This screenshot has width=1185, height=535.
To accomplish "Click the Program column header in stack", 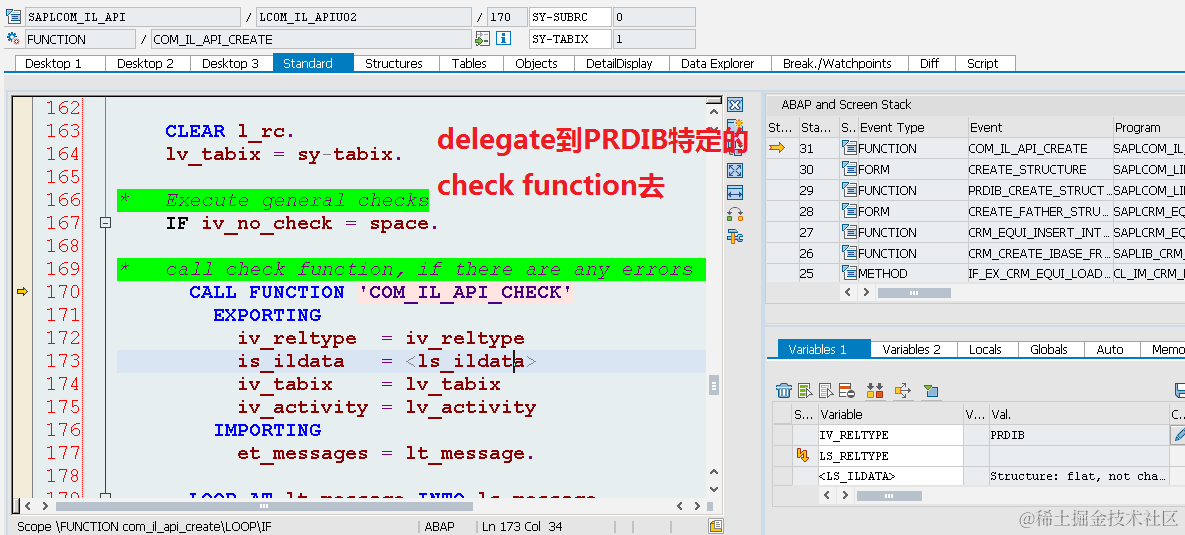I will [x=1149, y=127].
